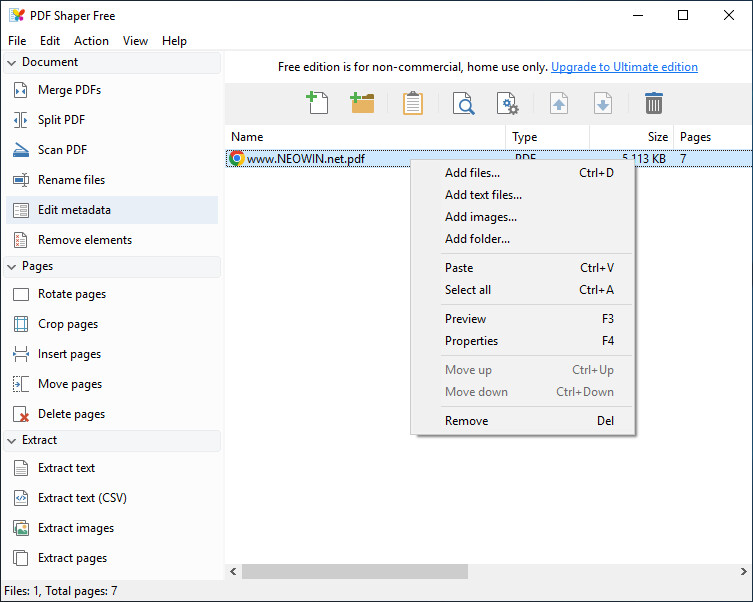
Task: Click the Extract images icon
Action: 21,528
